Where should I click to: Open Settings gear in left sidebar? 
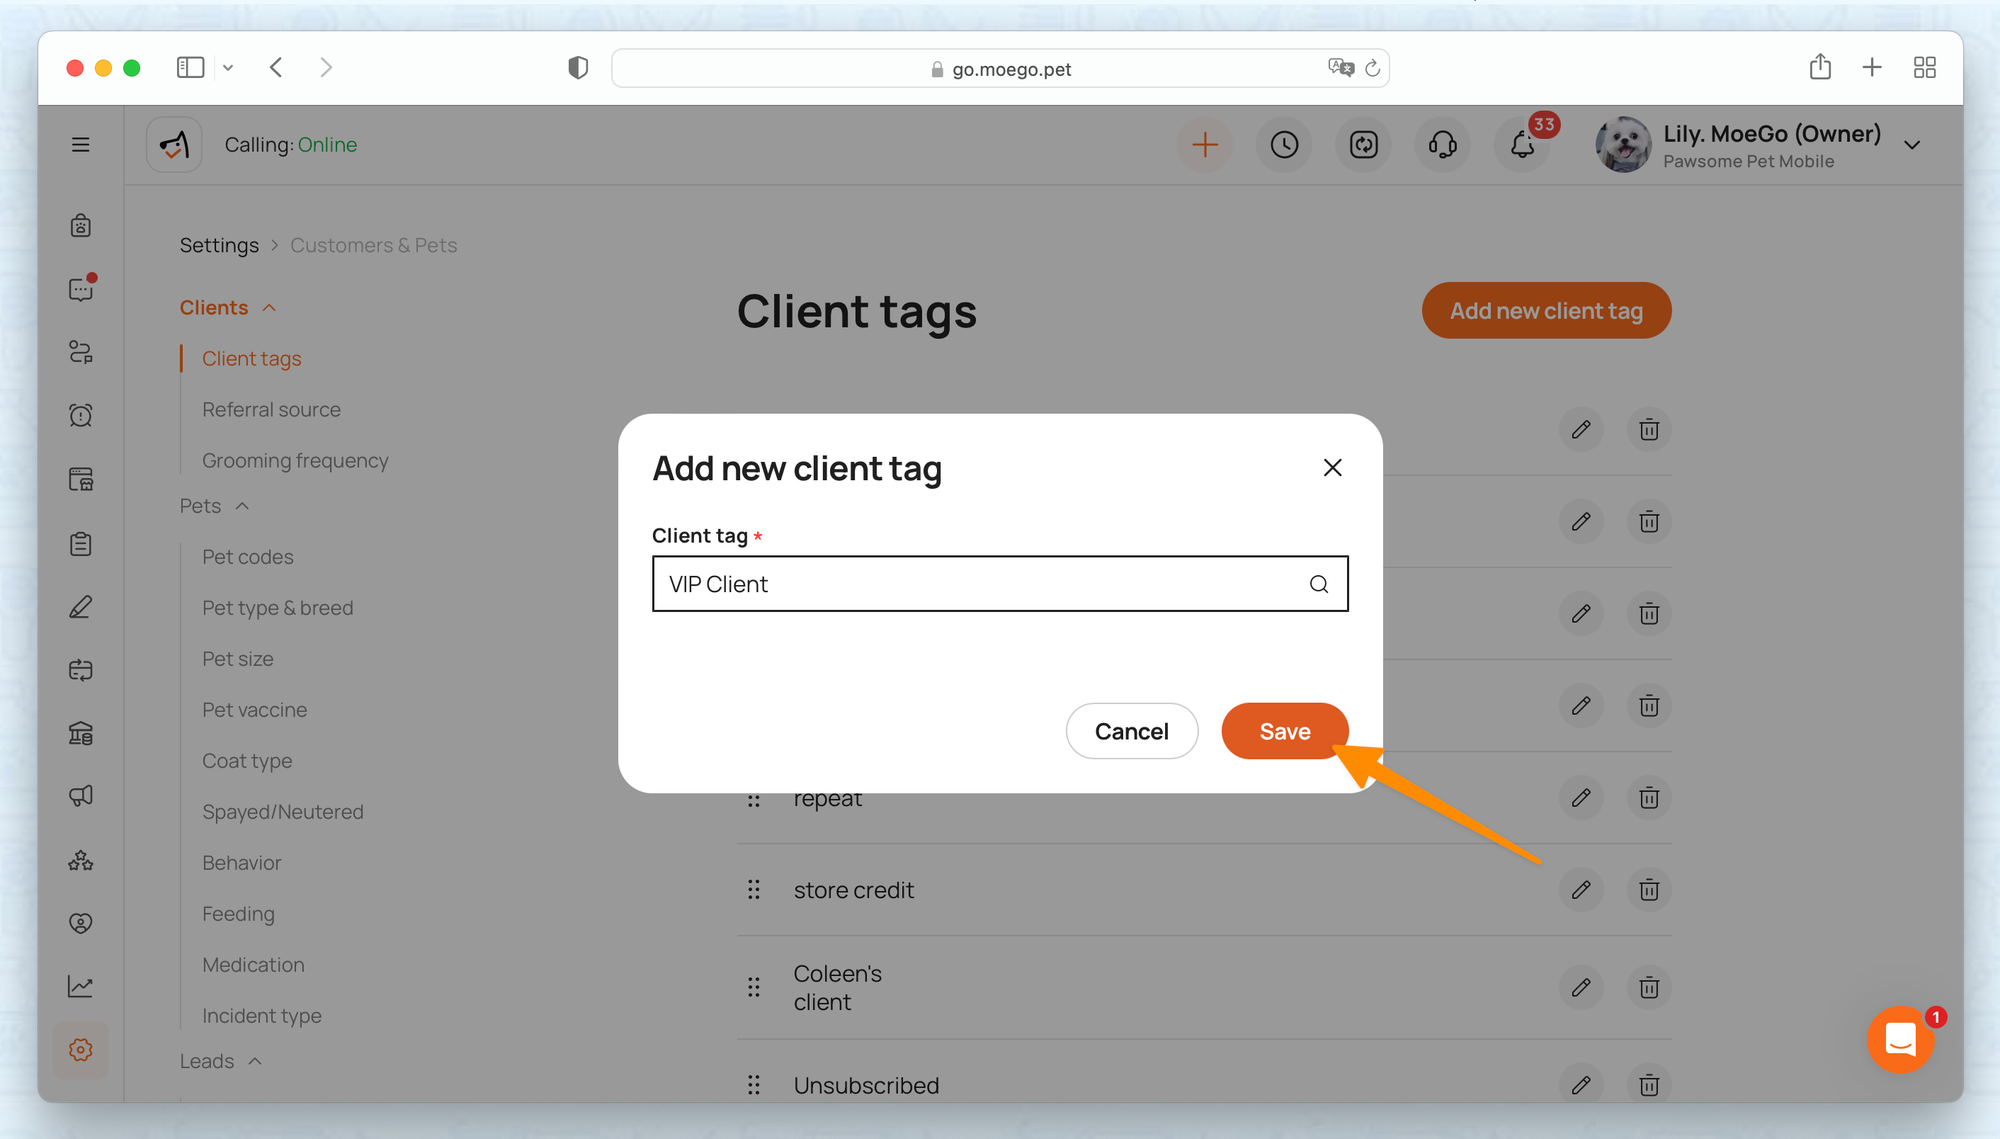point(81,1050)
